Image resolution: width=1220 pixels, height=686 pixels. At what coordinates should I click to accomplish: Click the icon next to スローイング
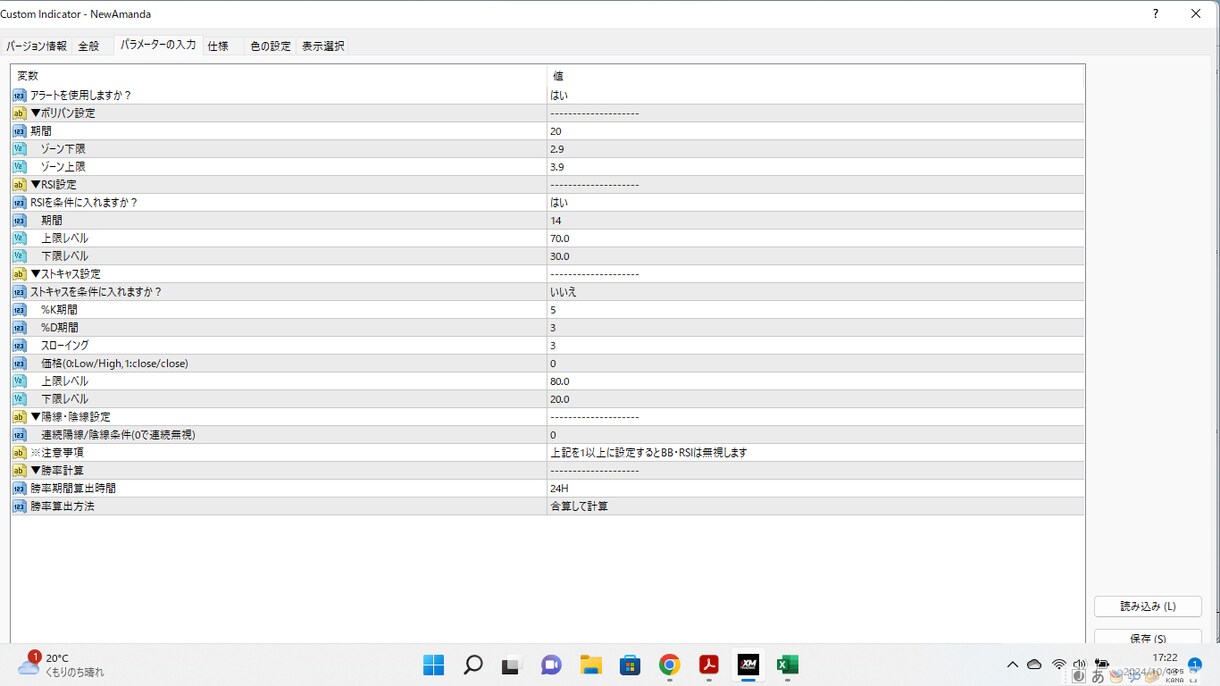point(19,346)
